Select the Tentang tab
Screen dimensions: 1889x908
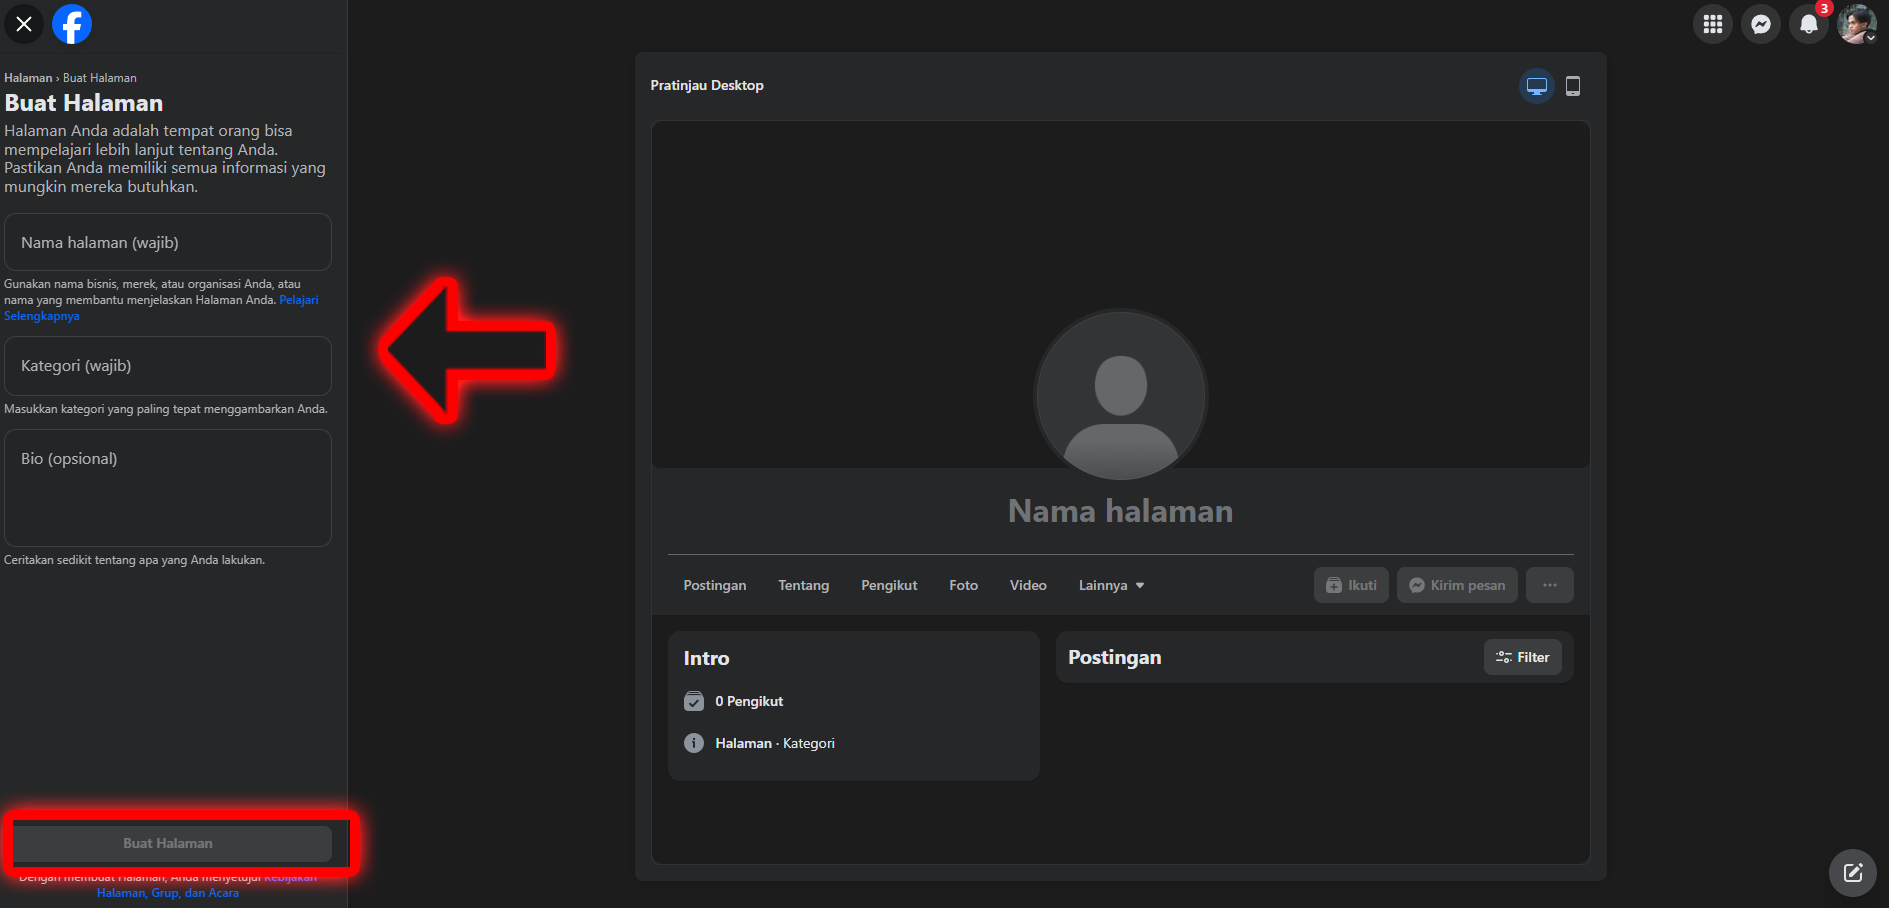pos(803,585)
